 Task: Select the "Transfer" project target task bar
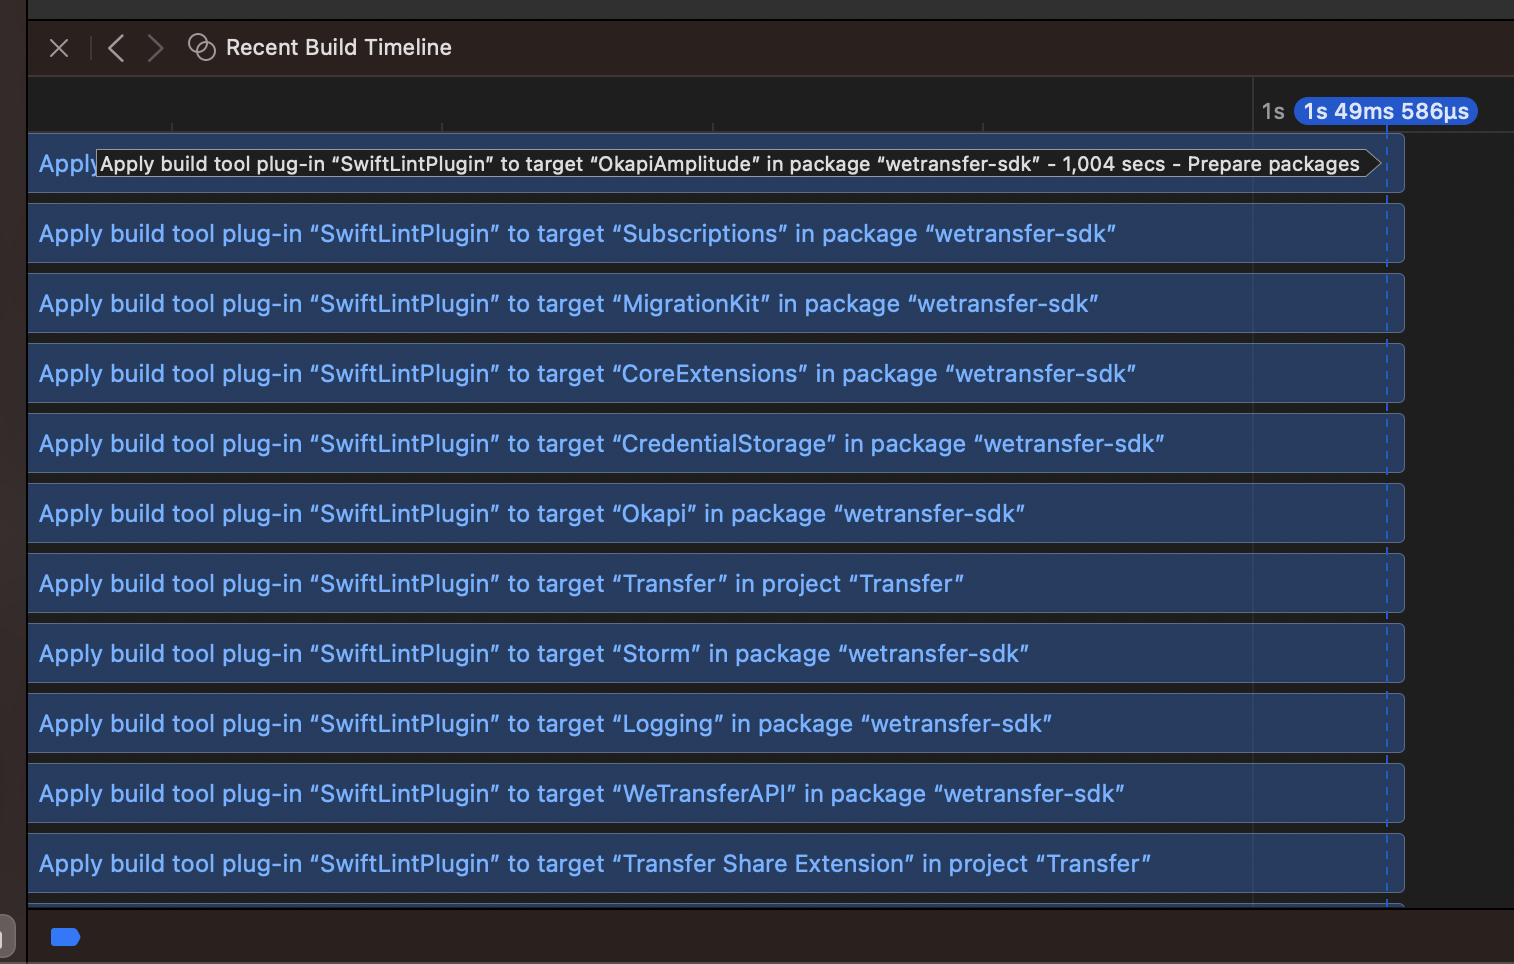[x=716, y=583]
